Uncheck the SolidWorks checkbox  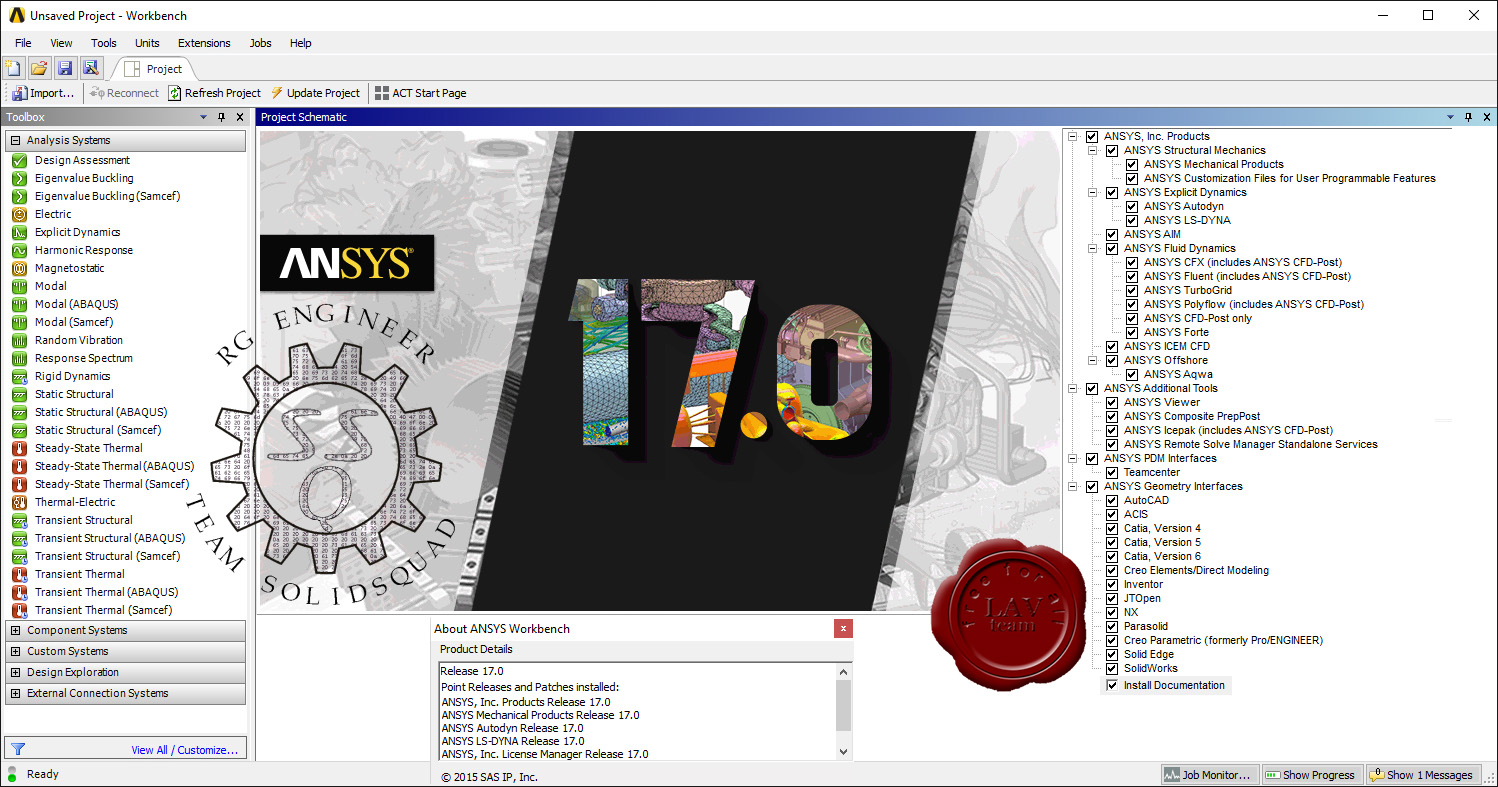[1112, 668]
